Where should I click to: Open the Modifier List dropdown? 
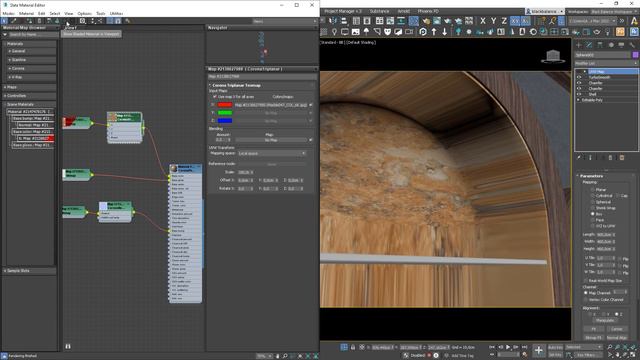606,64
